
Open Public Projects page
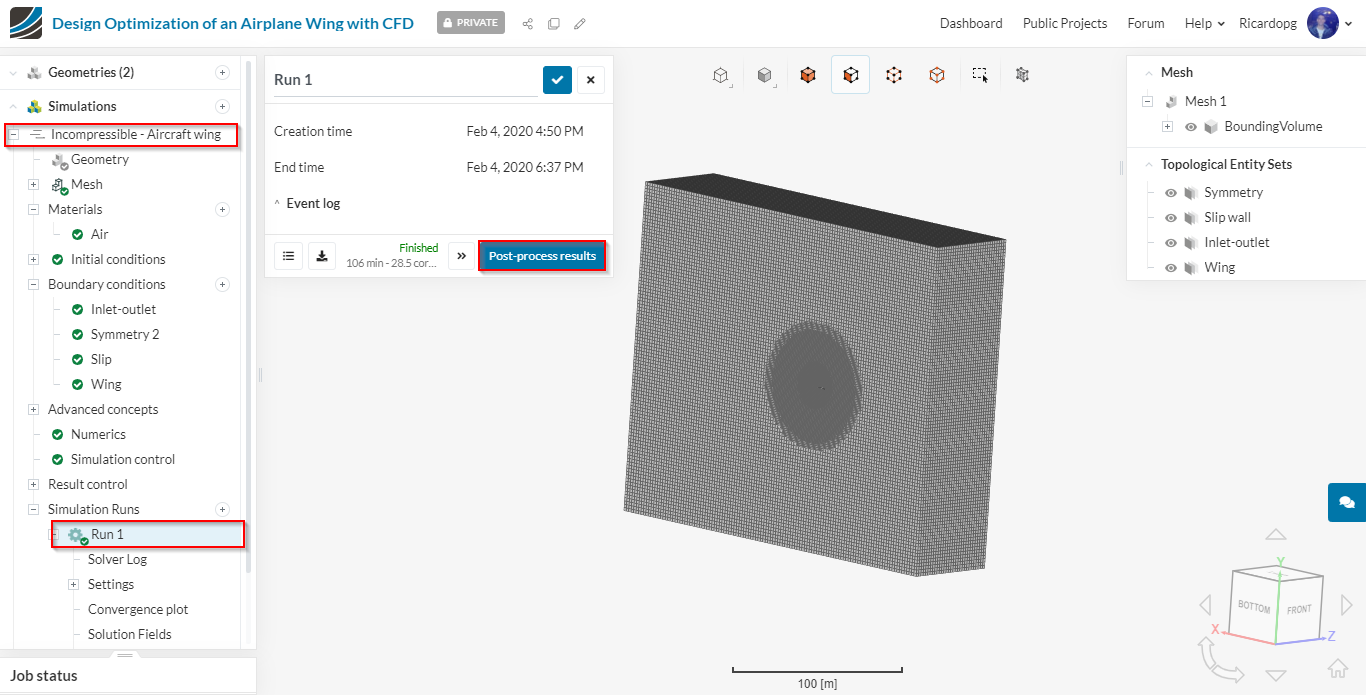pyautogui.click(x=1065, y=23)
